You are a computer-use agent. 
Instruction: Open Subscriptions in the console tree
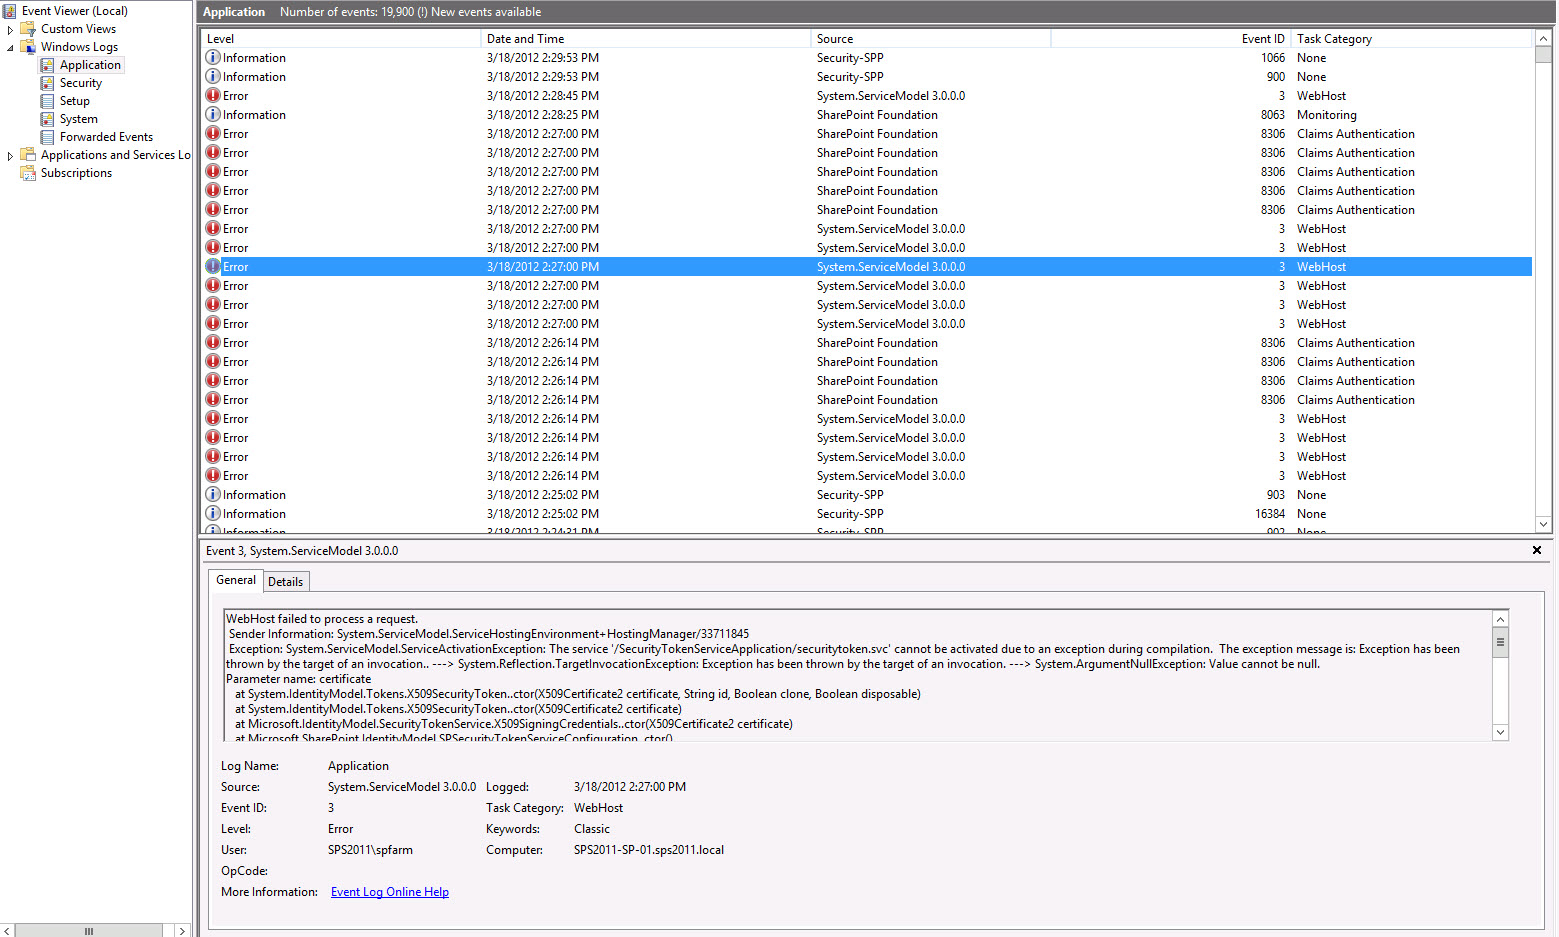(x=75, y=172)
